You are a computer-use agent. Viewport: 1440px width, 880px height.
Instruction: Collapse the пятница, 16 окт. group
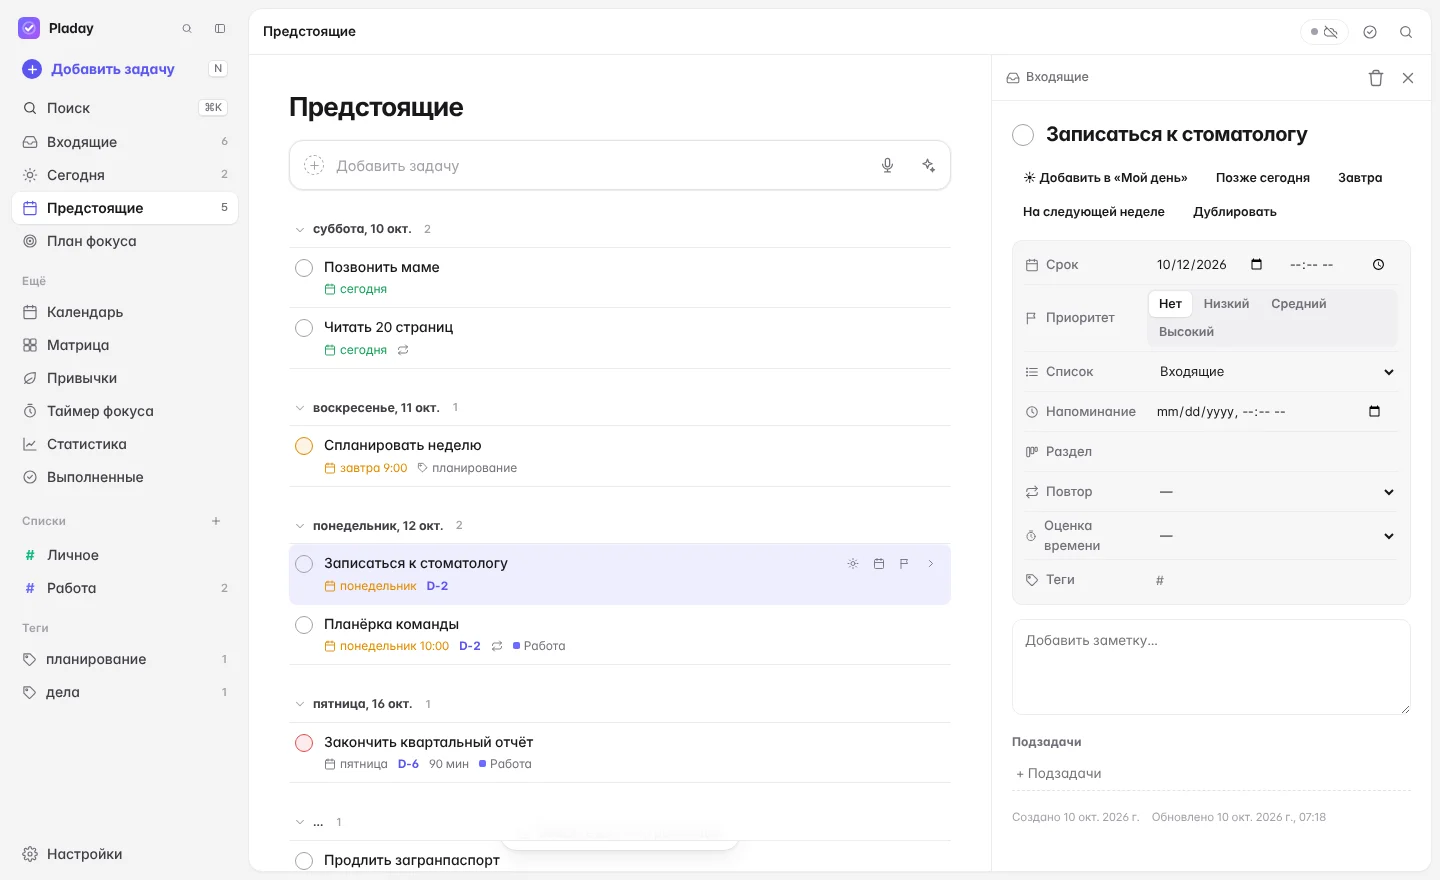(x=299, y=704)
